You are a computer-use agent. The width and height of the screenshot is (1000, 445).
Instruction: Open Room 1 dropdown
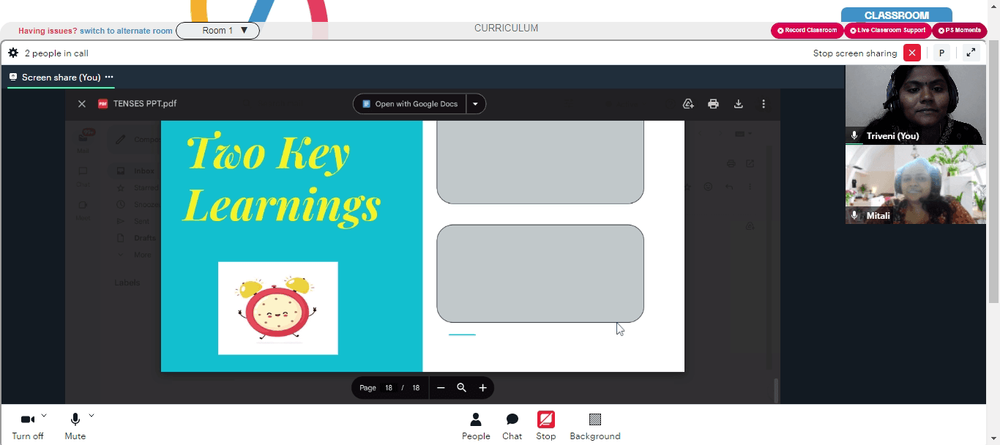coord(217,31)
